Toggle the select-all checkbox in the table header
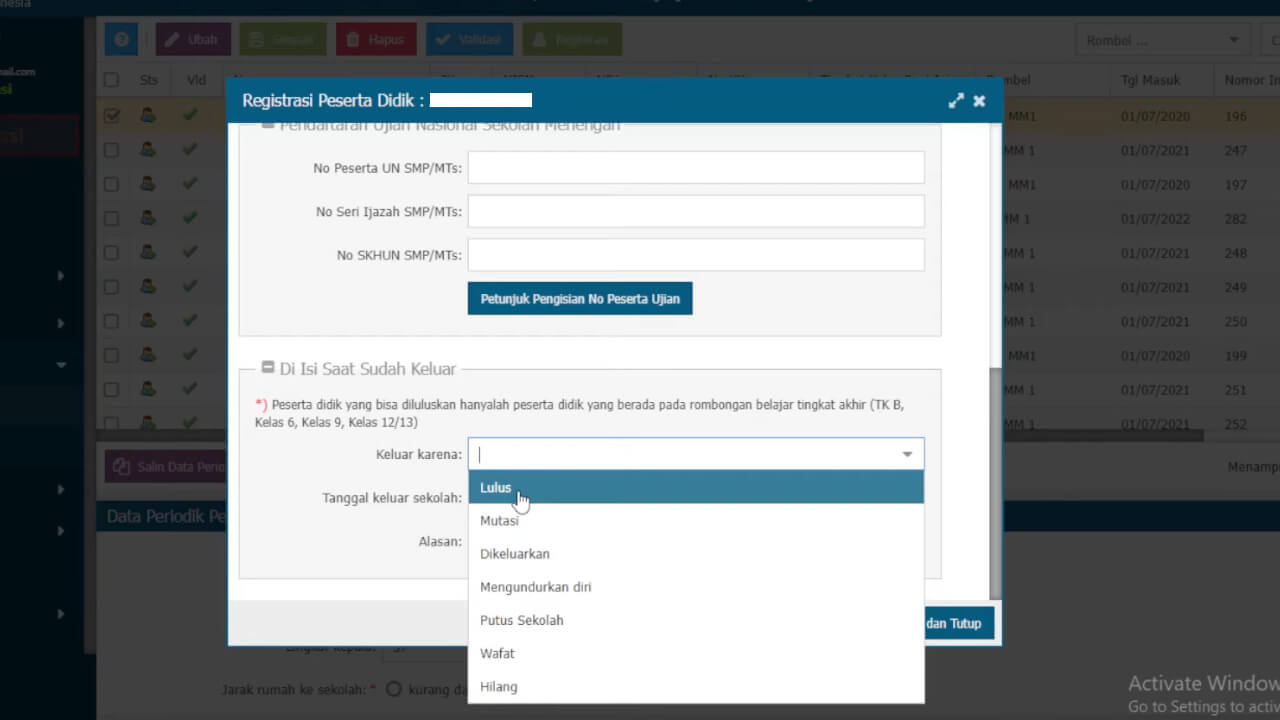The image size is (1280, 720). (x=111, y=80)
